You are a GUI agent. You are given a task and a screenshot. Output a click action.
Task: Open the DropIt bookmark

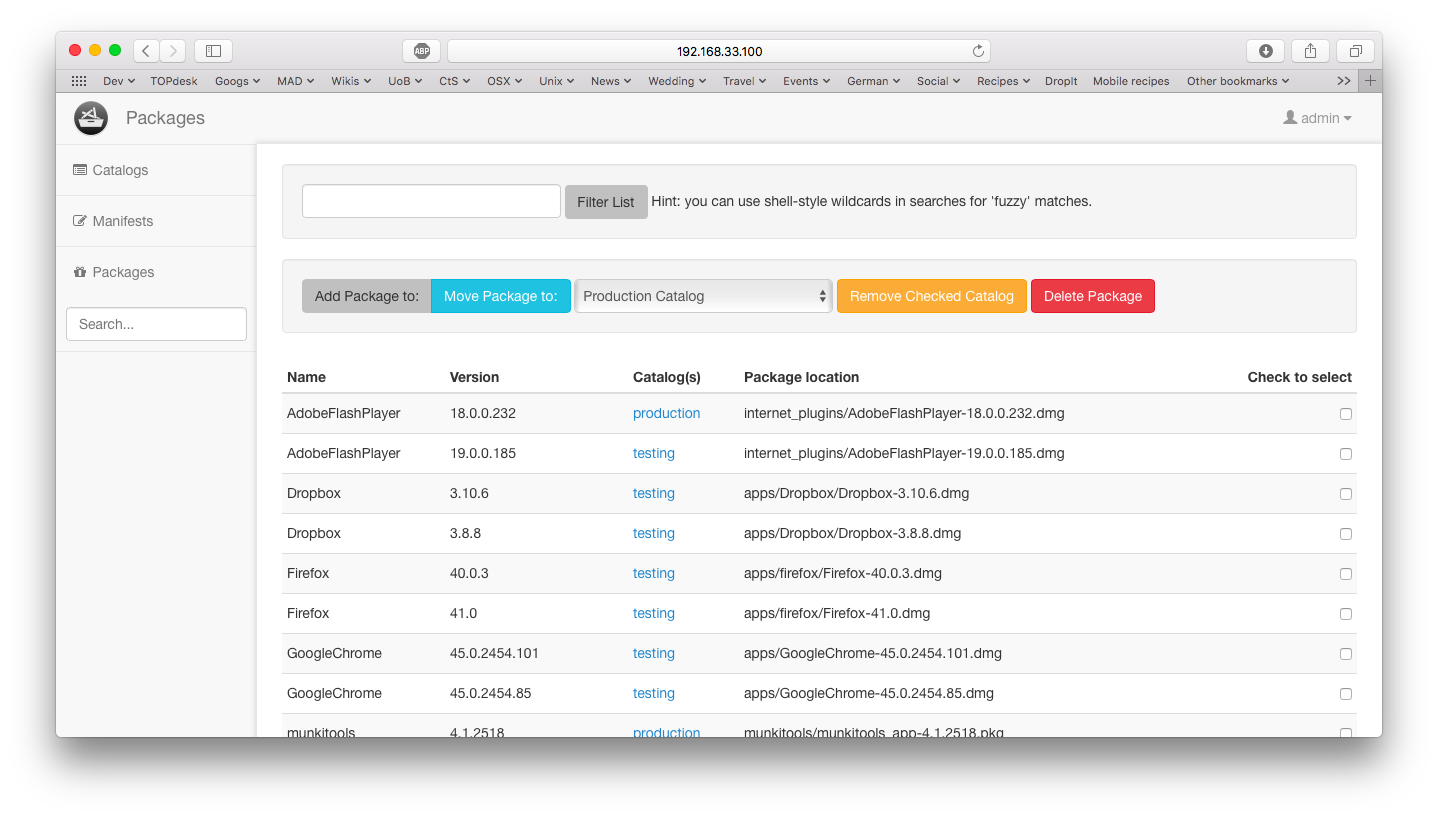(1061, 81)
